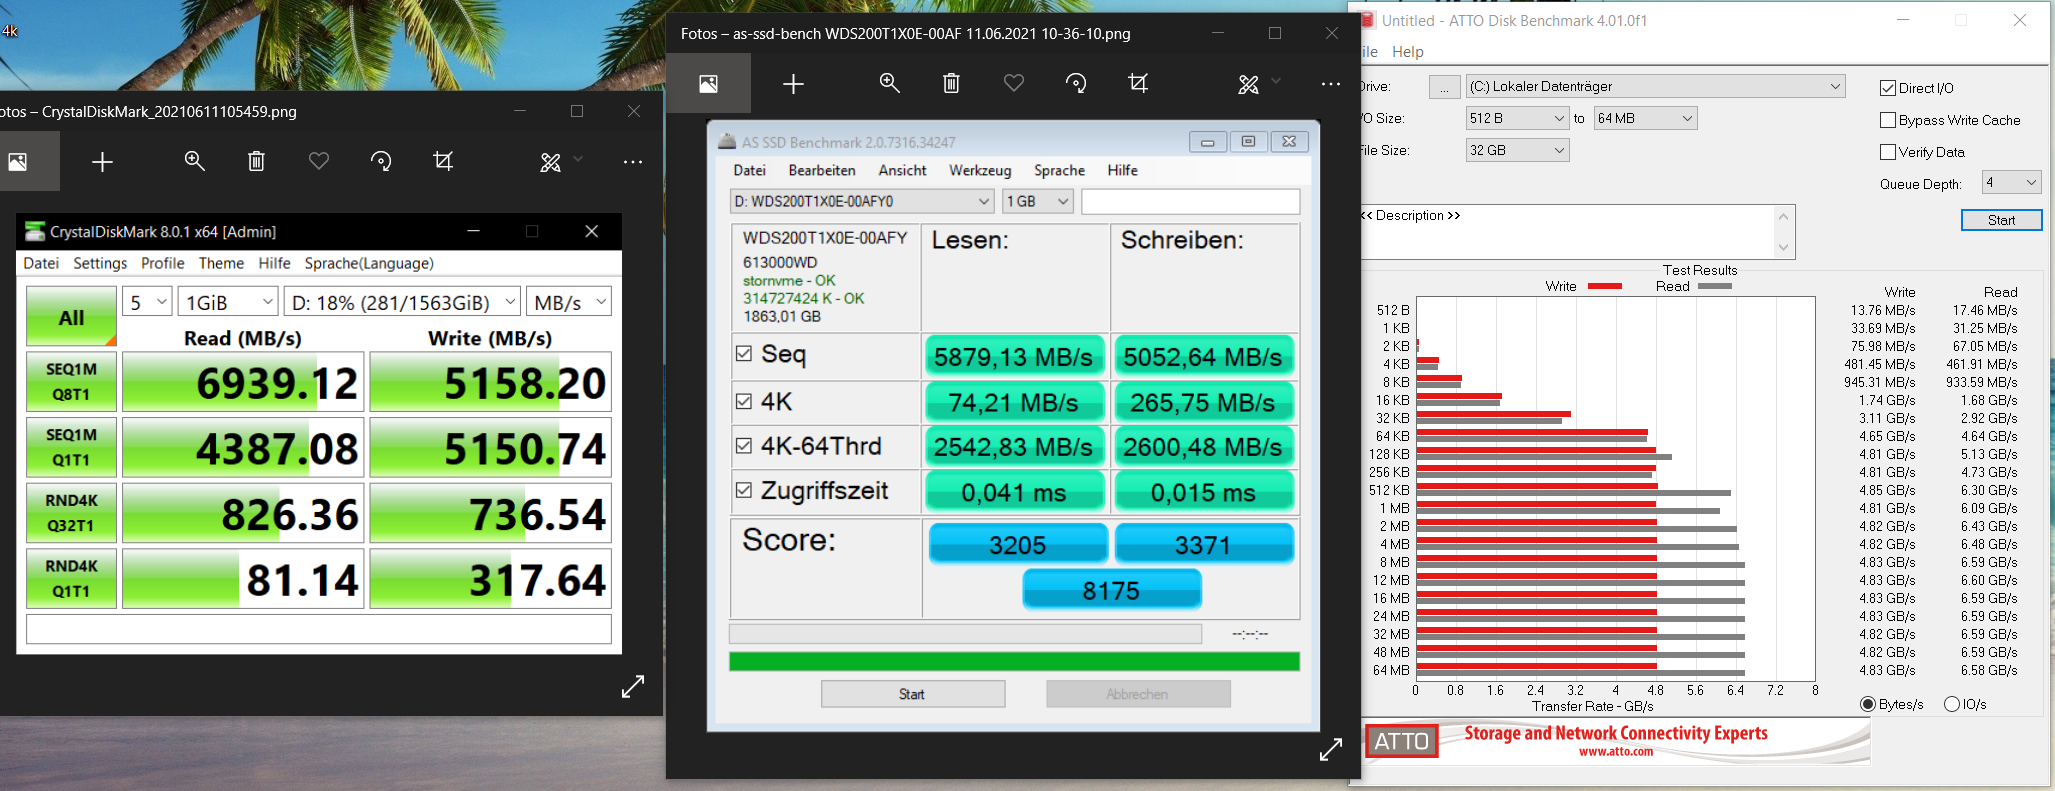The width and height of the screenshot is (2055, 791).
Task: Zoom in on the AS SSD benchmark photo
Action: 889,84
